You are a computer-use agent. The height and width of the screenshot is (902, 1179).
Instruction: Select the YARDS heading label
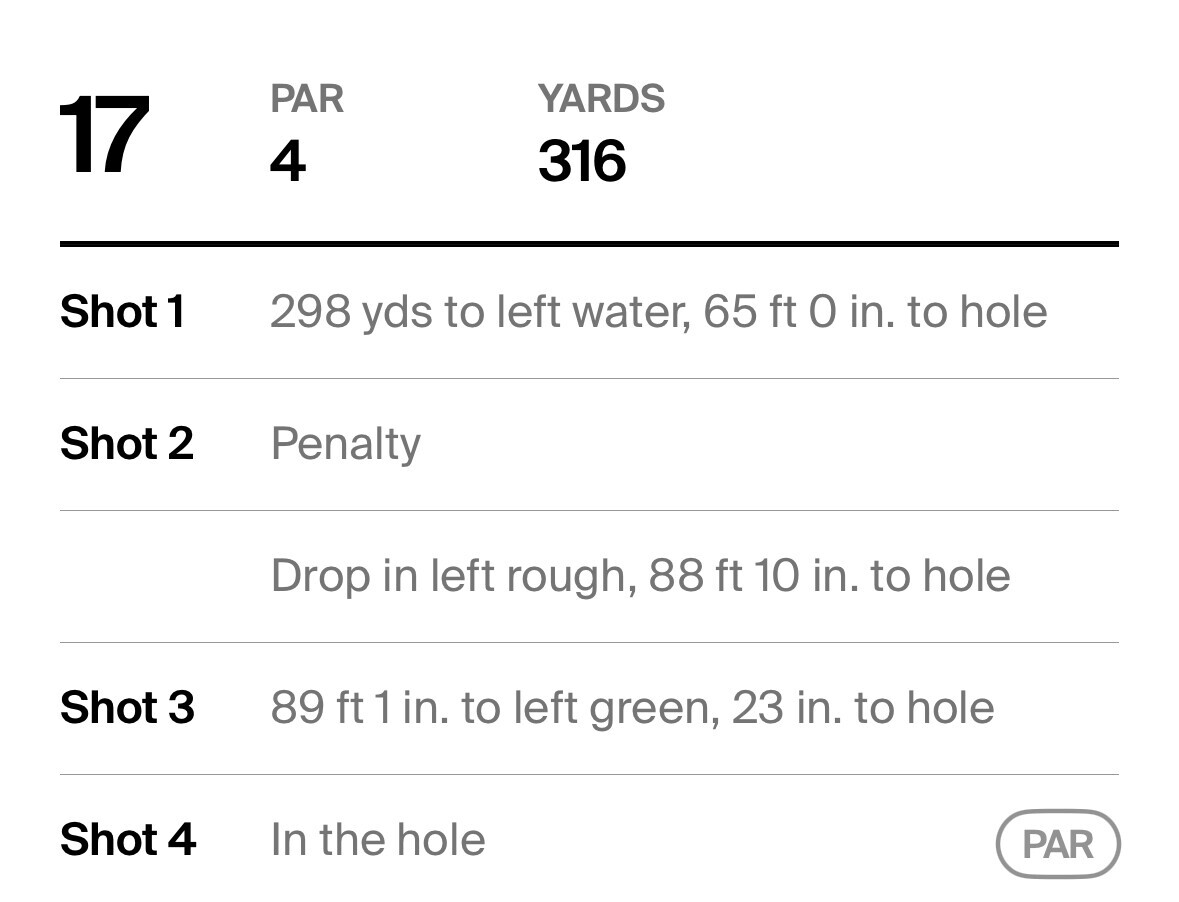point(601,99)
